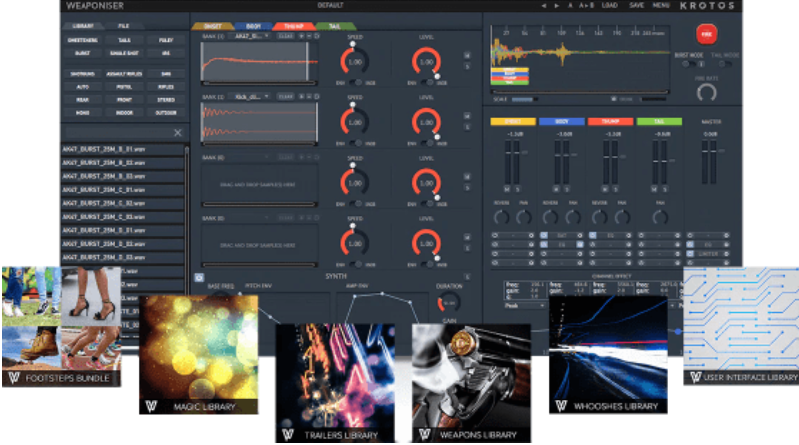Click the Master channel fader
This screenshot has width=799, height=445.
tap(711, 160)
